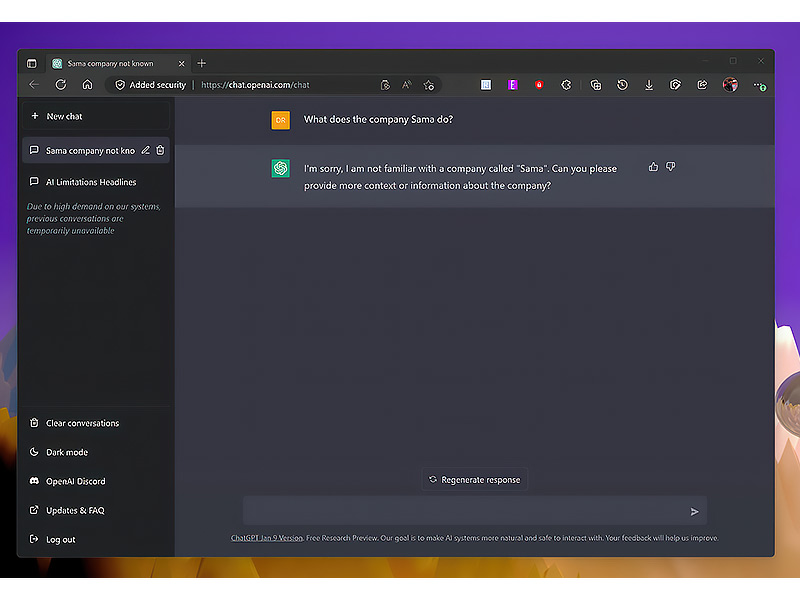
Task: Delete the Sama company conversation
Action: pos(160,150)
